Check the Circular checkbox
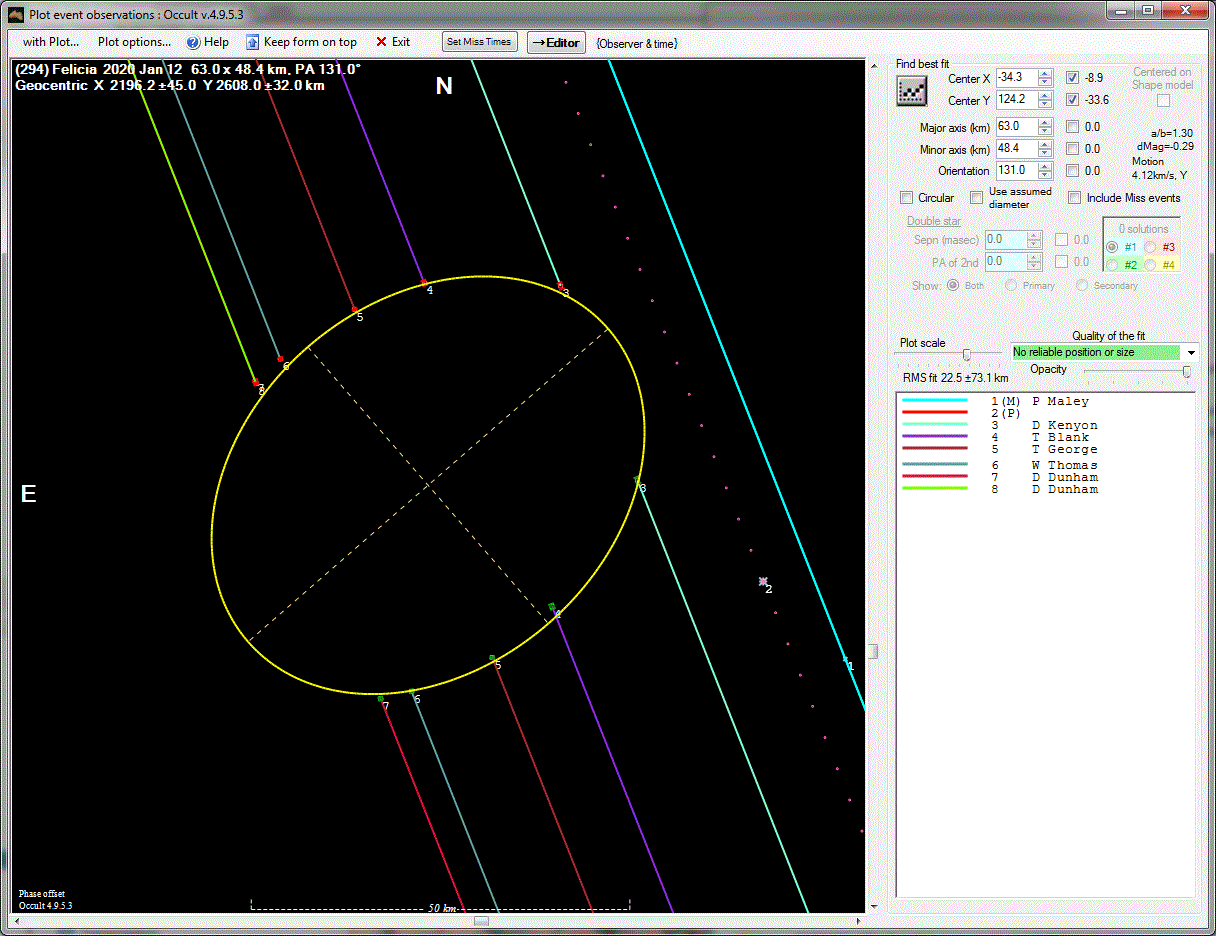This screenshot has height=936, width=1216. [907, 198]
